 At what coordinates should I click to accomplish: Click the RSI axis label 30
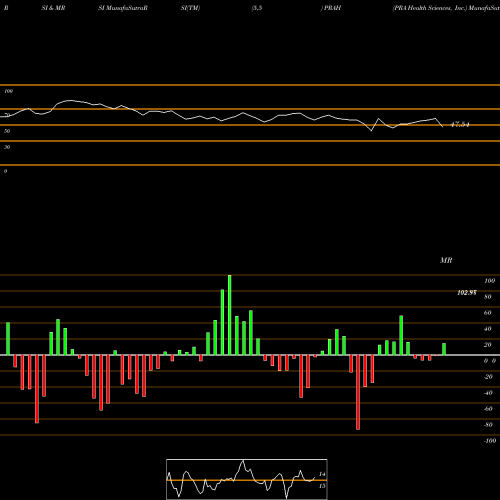click(7, 147)
